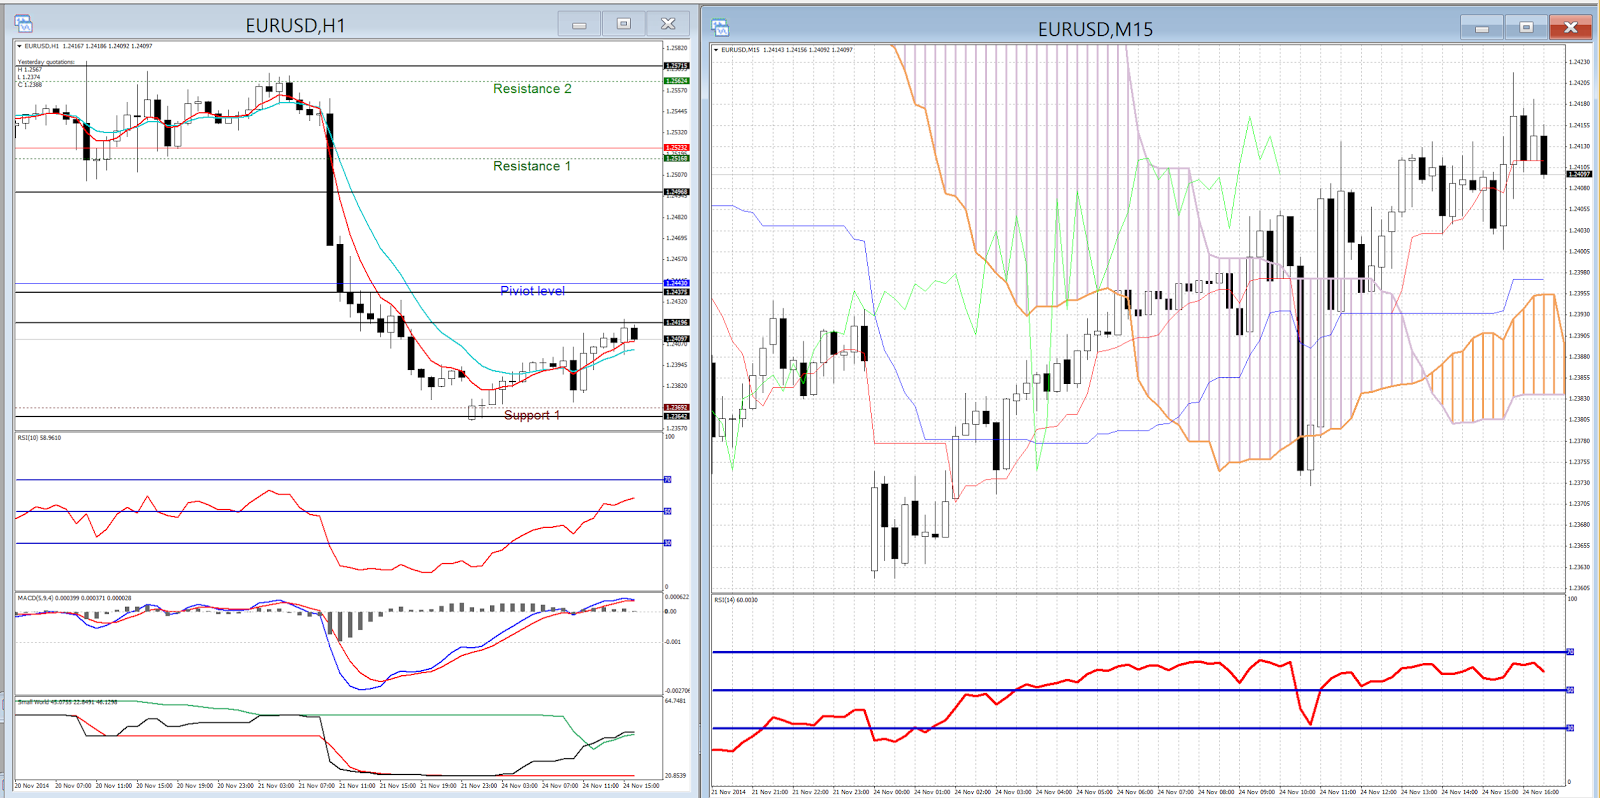Click the 30 level tag in H1 RSI panel

pyautogui.click(x=668, y=543)
